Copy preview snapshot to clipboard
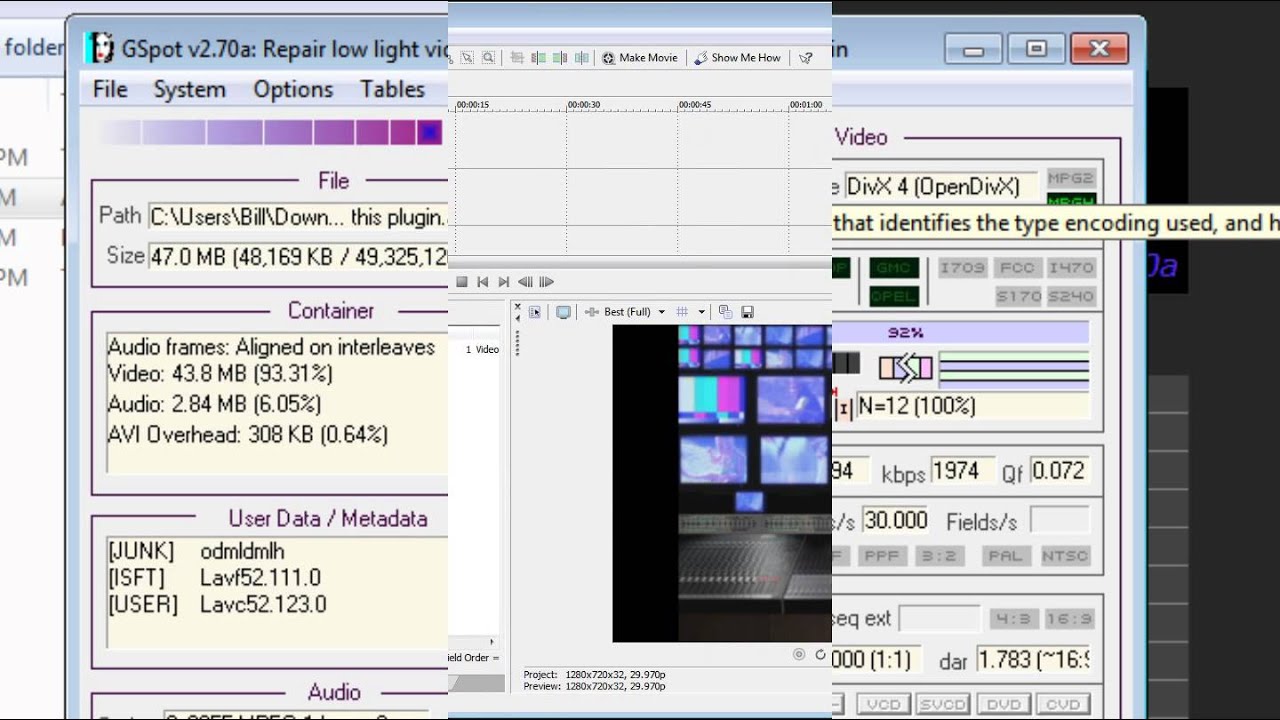 (726, 312)
